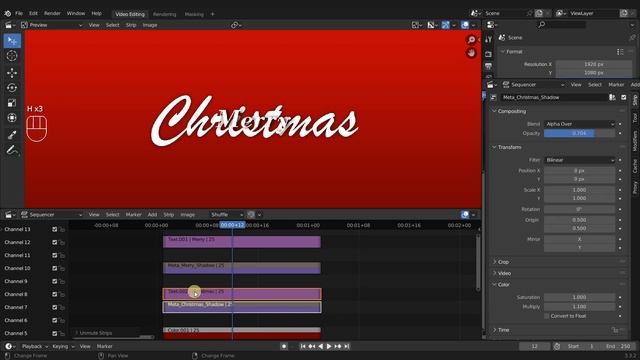Toggle Channel 10 mute checkbox
Screen dimensions: 640x360
pos(55,269)
